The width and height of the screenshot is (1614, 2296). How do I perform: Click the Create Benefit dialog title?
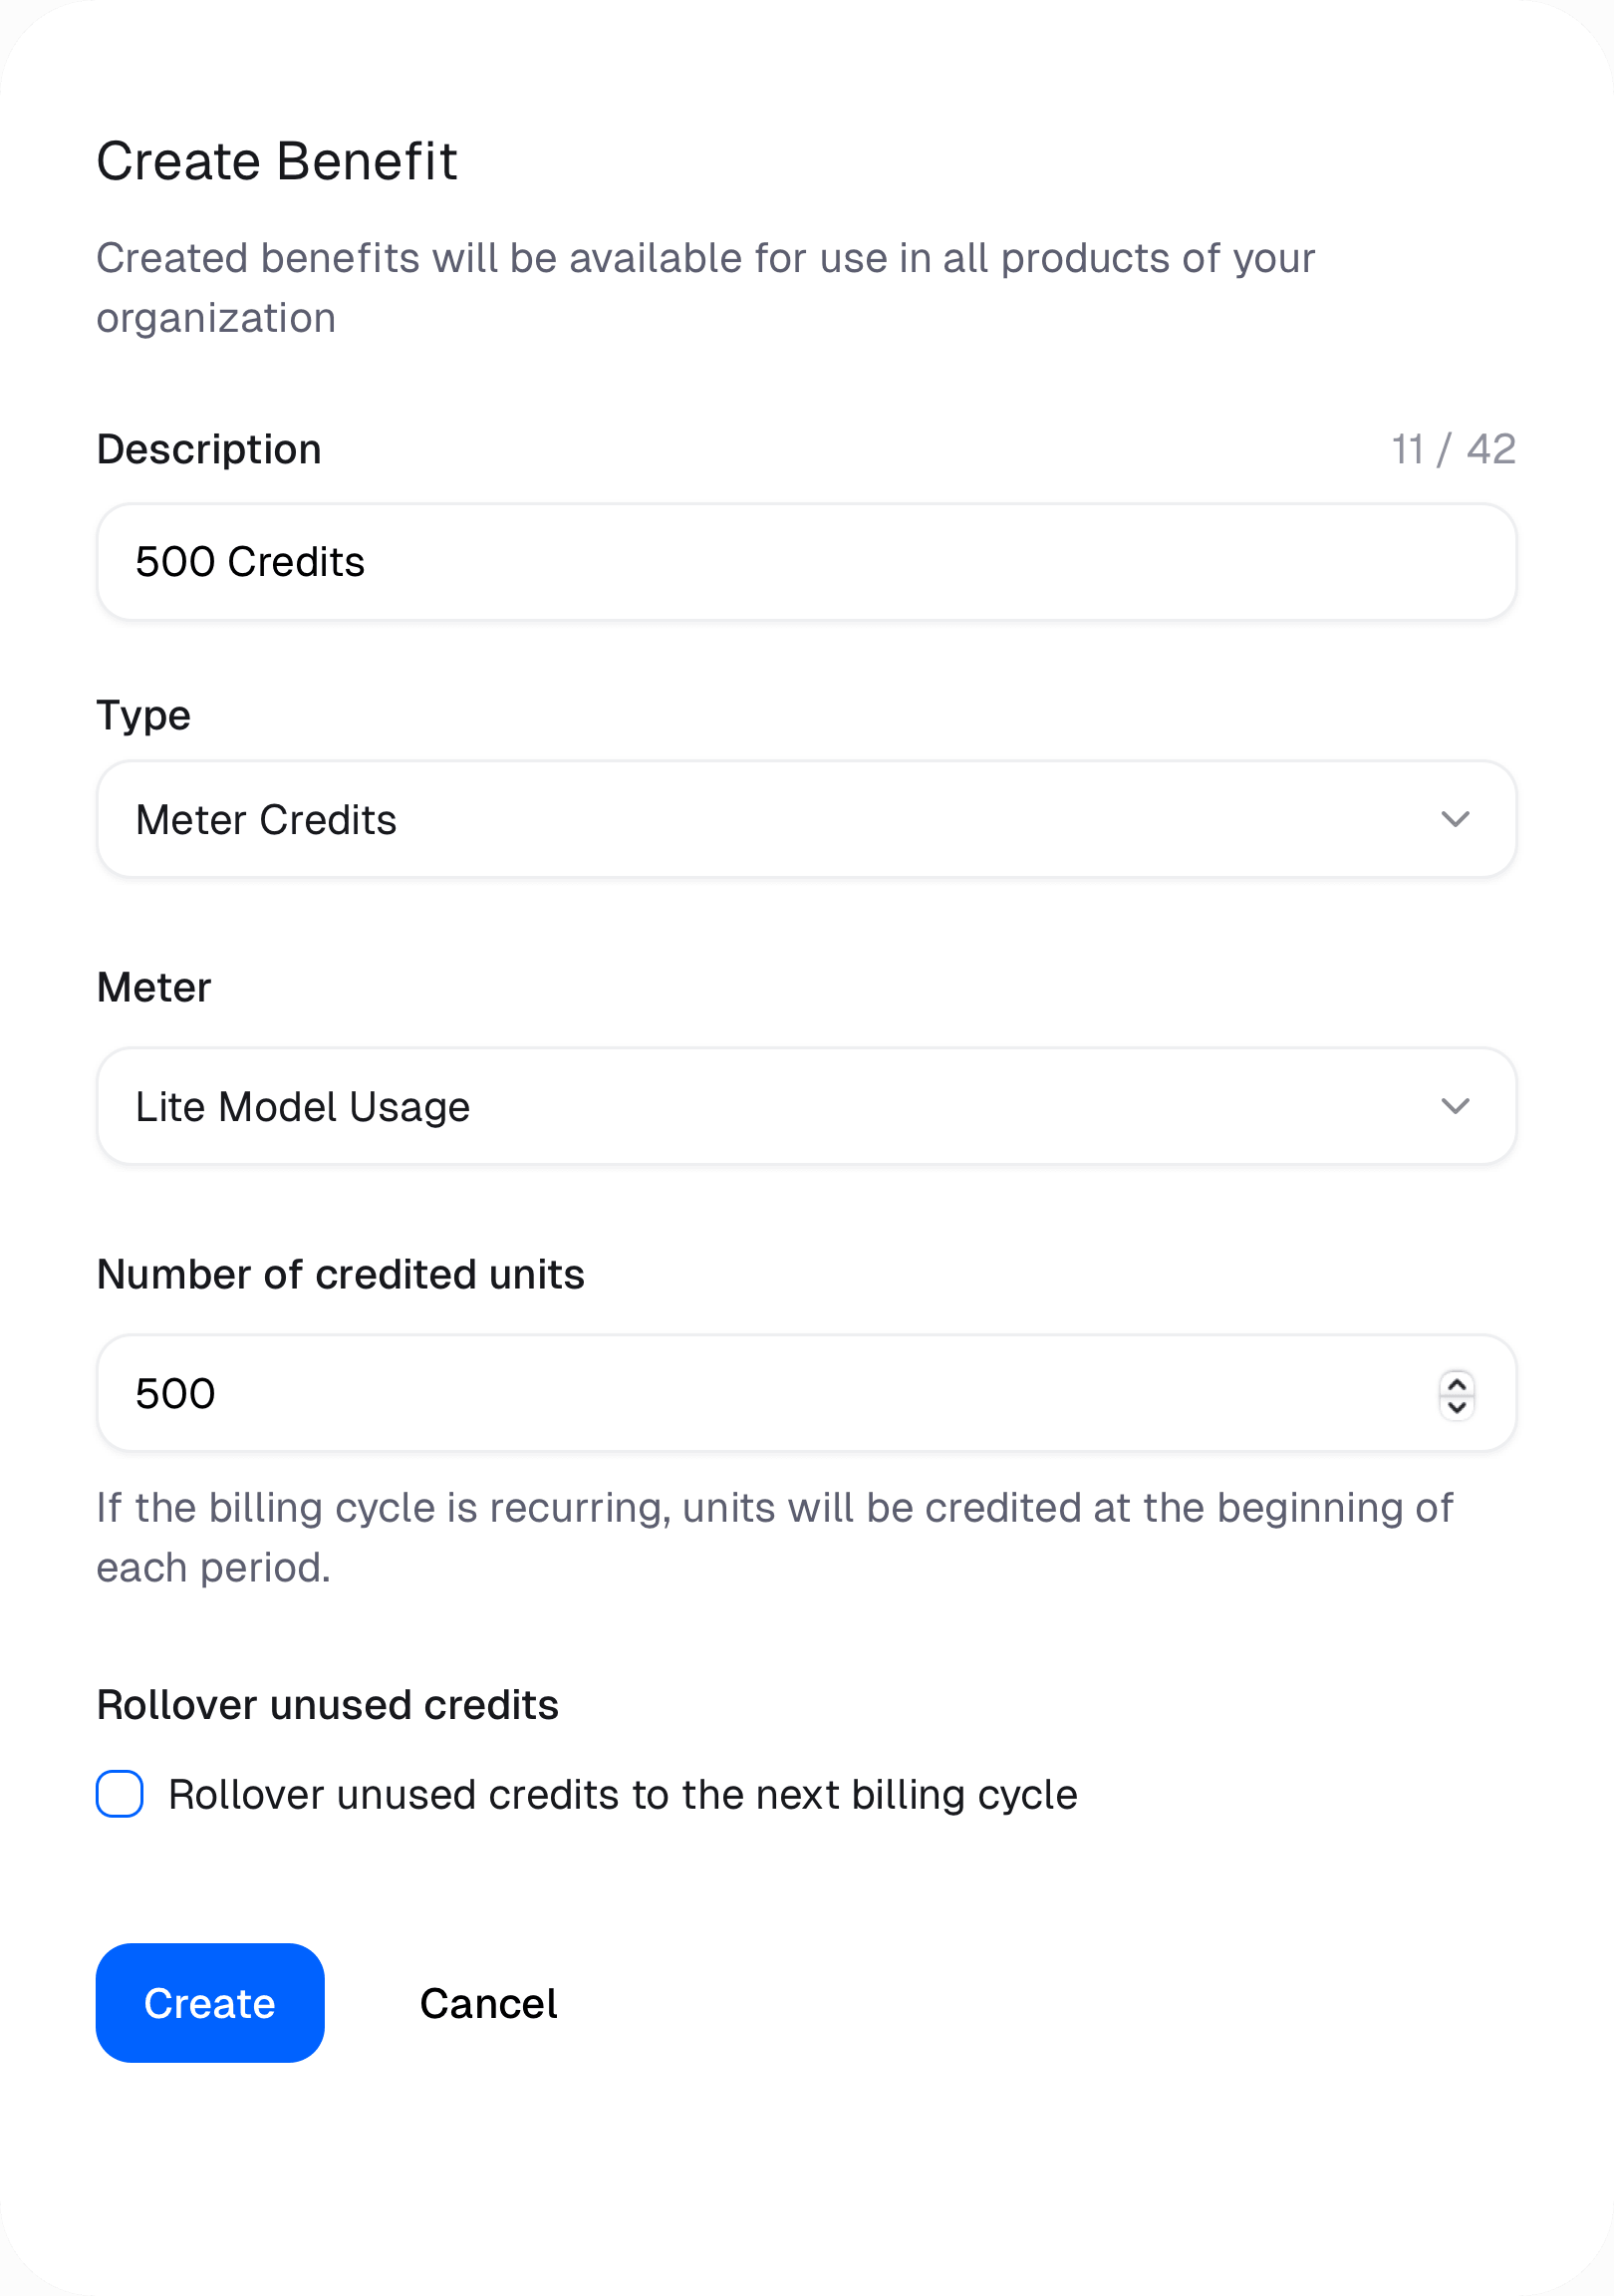(x=277, y=161)
